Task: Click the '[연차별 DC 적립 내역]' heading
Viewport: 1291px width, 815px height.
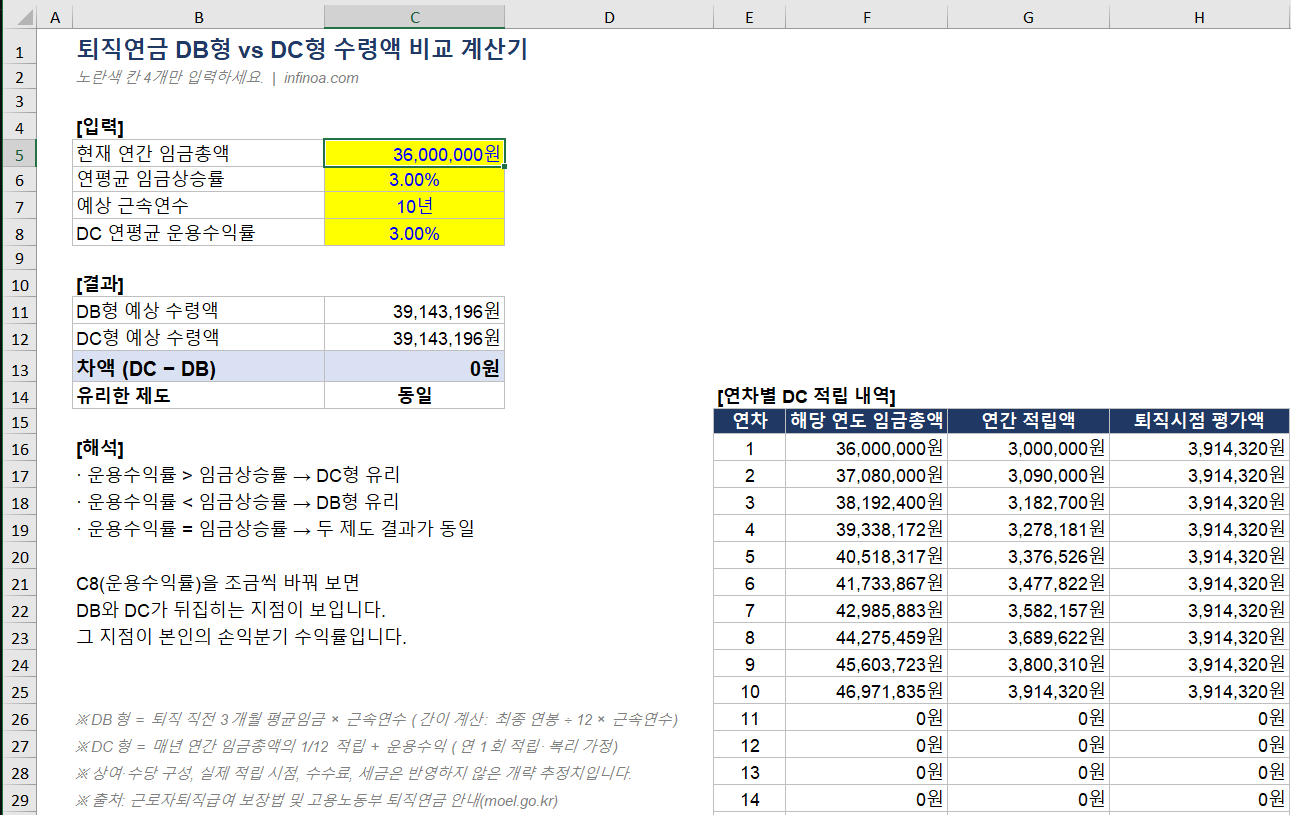Action: pos(806,395)
